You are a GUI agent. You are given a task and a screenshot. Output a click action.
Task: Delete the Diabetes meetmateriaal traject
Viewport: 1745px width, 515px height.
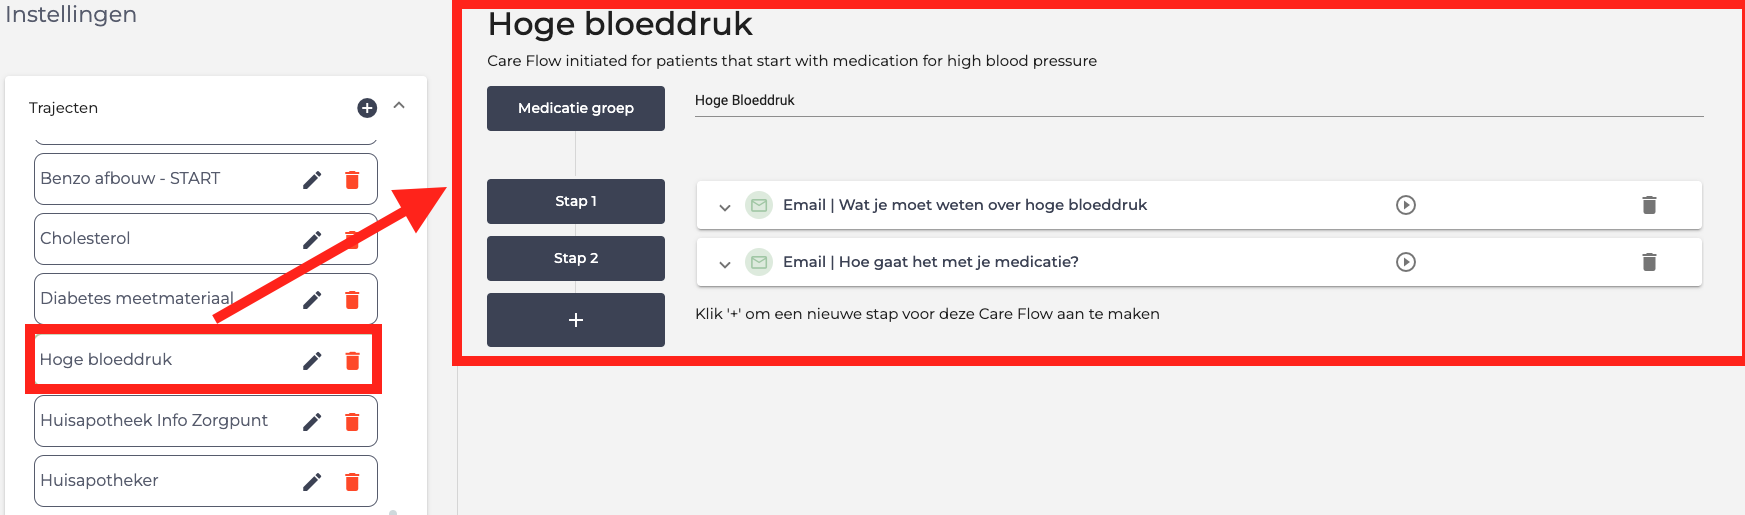[352, 300]
